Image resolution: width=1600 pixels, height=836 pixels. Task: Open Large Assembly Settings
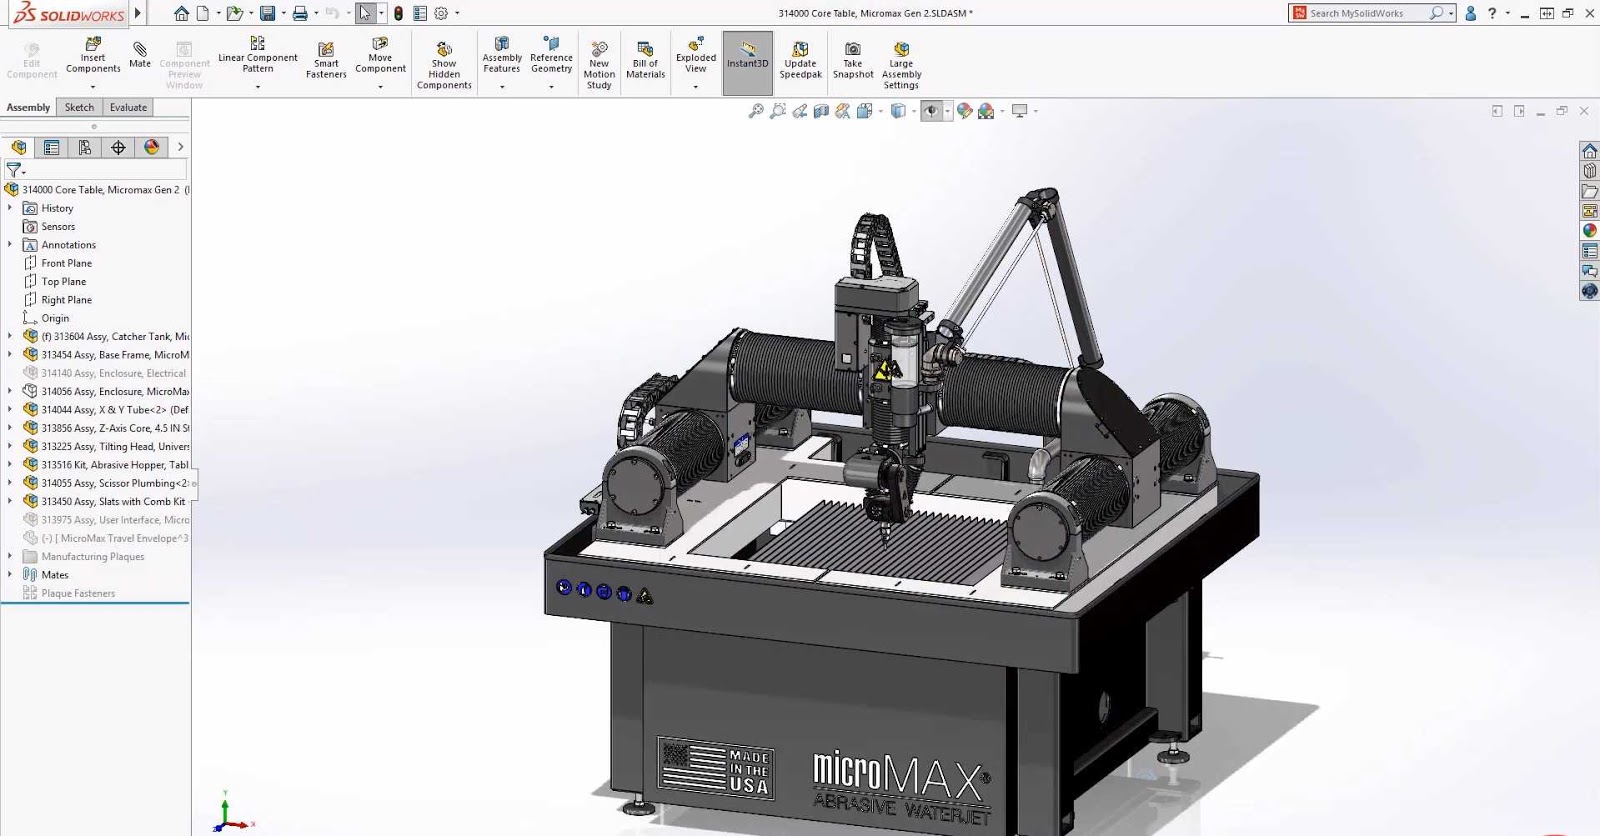tap(901, 65)
